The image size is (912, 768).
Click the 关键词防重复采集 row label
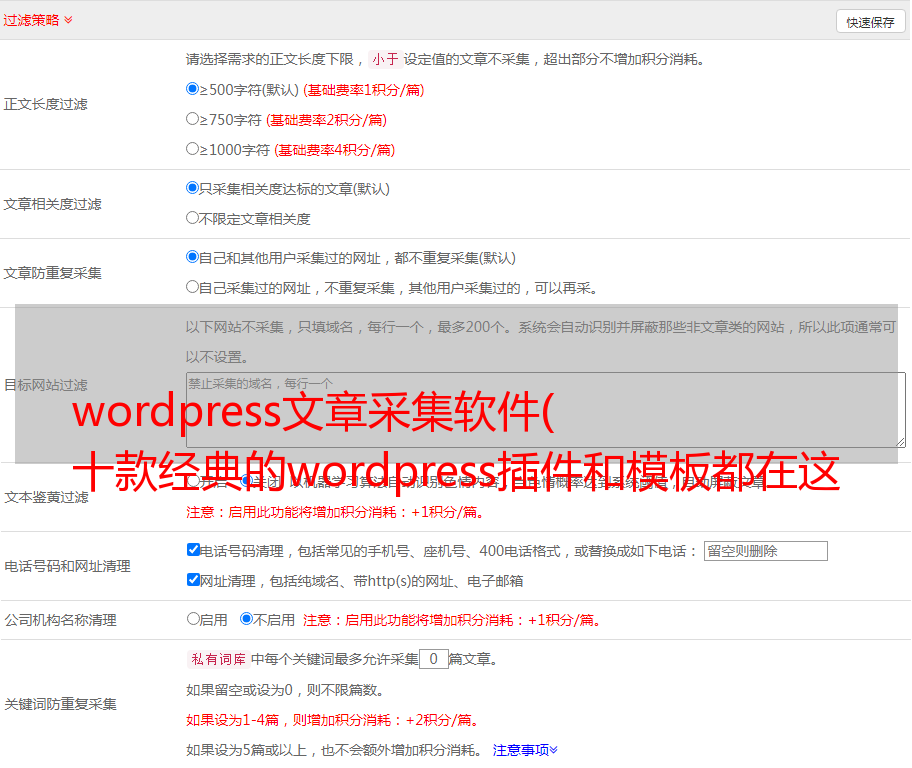[60, 705]
